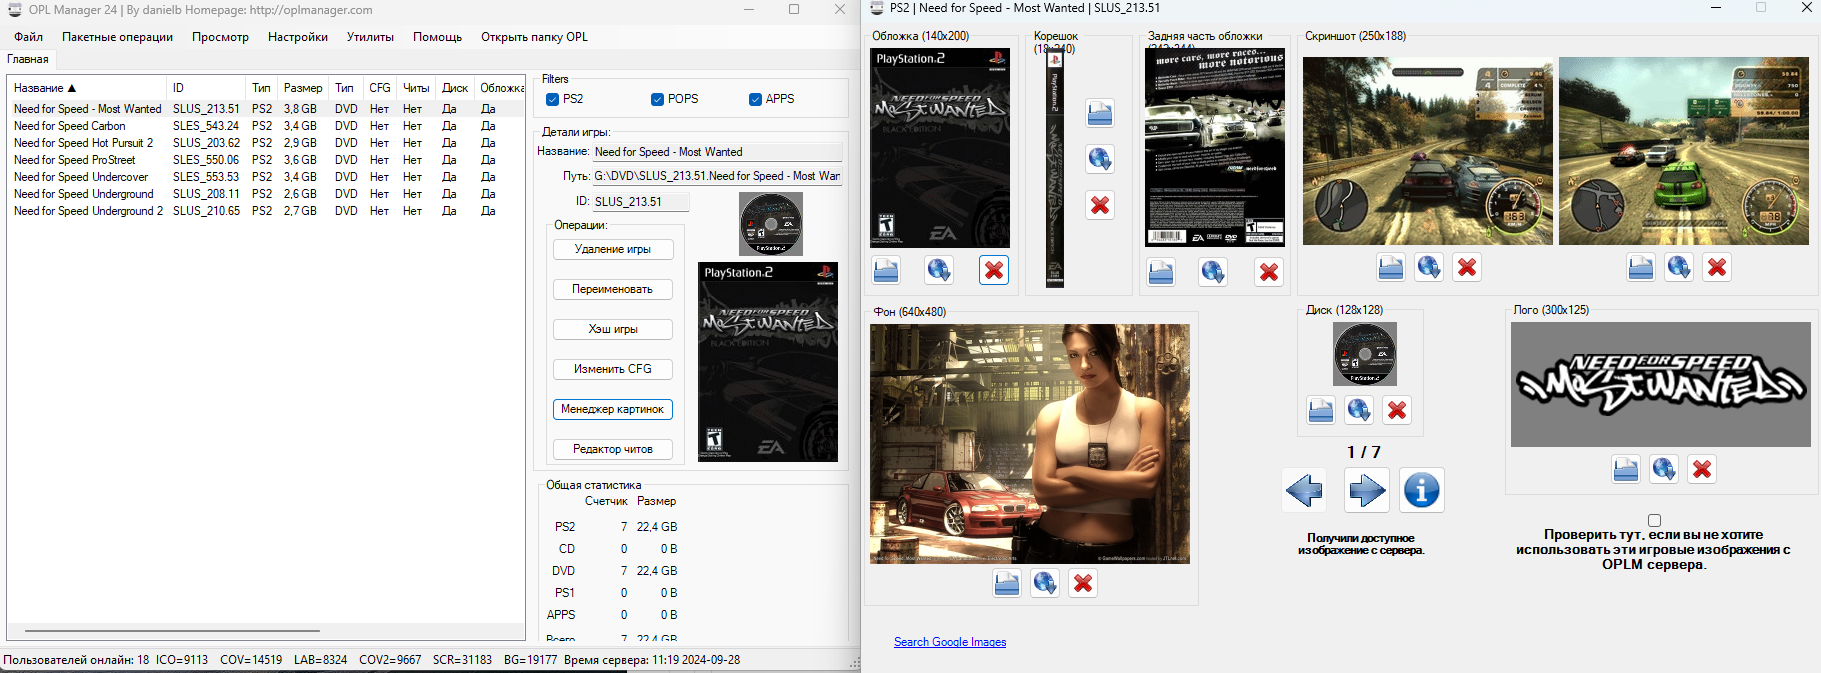Delete the front cover image
The image size is (1821, 673).
pos(994,270)
